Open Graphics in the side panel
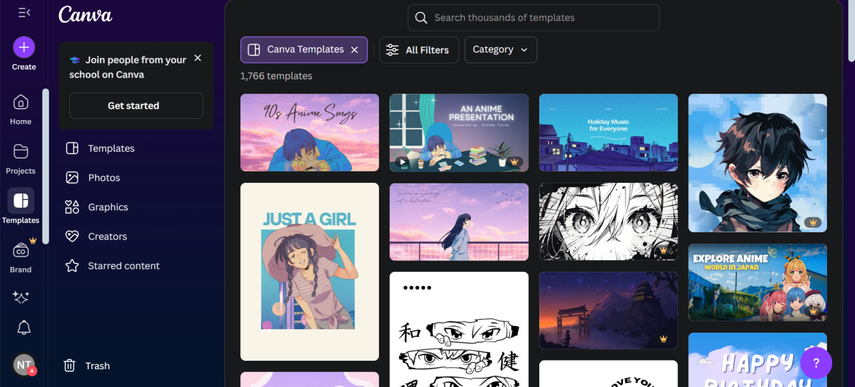Image resolution: width=855 pixels, height=387 pixels. point(97,207)
